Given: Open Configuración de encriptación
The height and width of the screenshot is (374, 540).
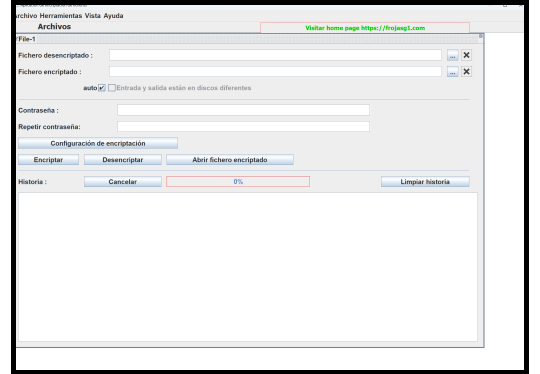Looking at the screenshot, I should pos(98,143).
